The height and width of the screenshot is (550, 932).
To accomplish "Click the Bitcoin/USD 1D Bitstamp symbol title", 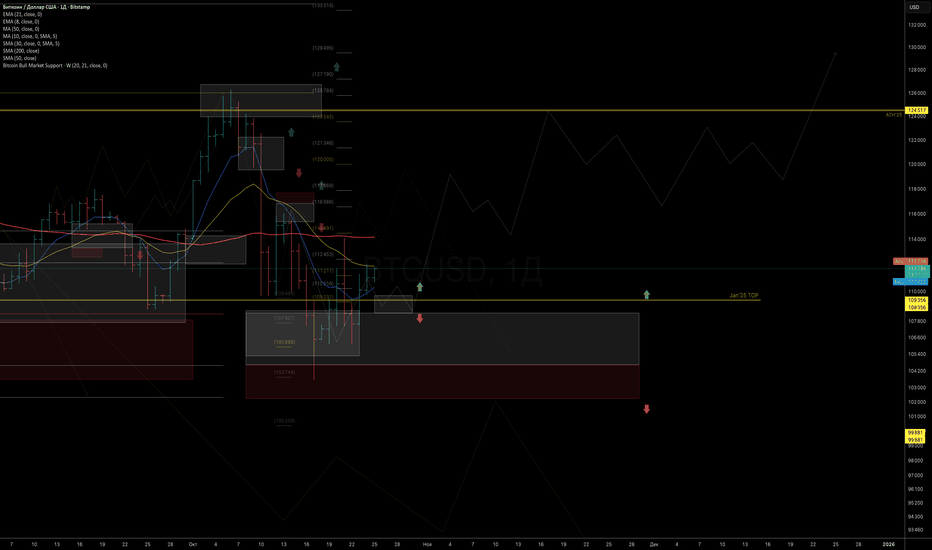I will click(49, 7).
